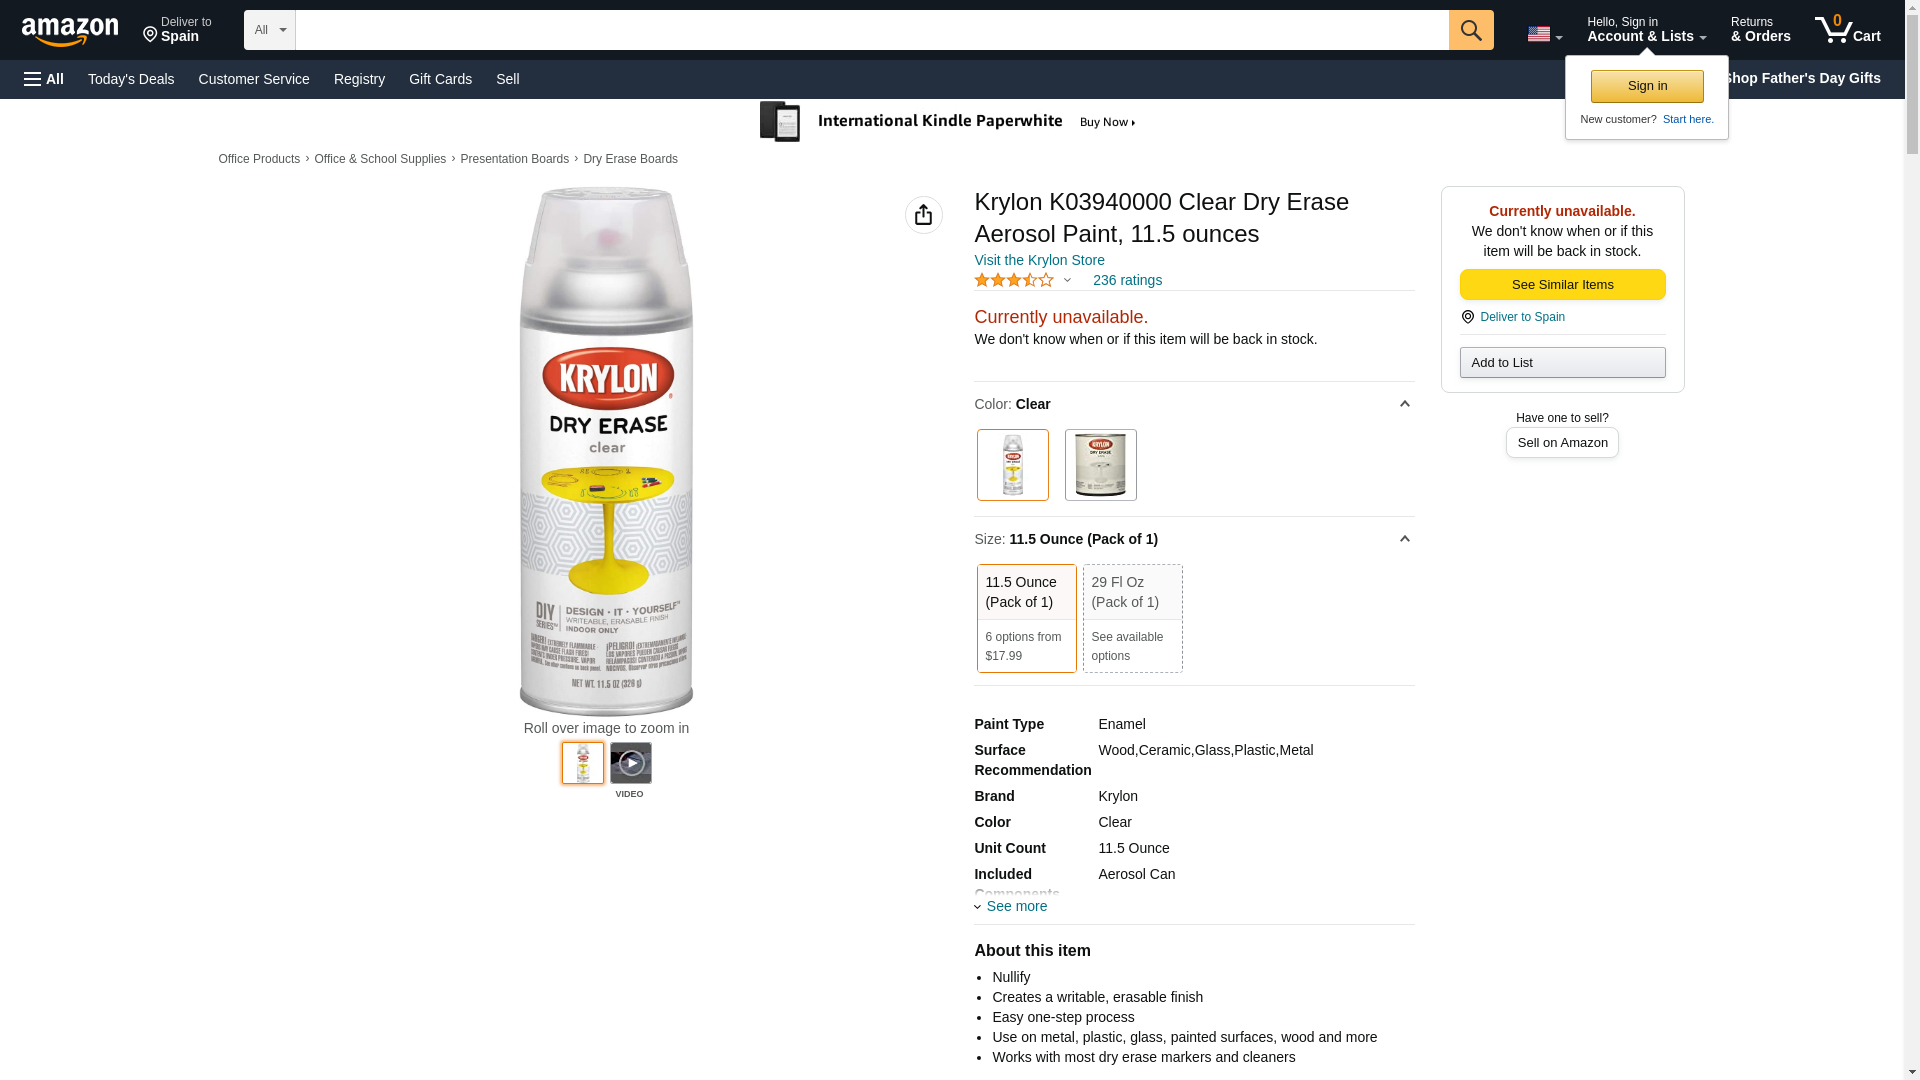The height and width of the screenshot is (1080, 1920).
Task: Click the Deliver to Spain location icon
Action: (x=1468, y=317)
